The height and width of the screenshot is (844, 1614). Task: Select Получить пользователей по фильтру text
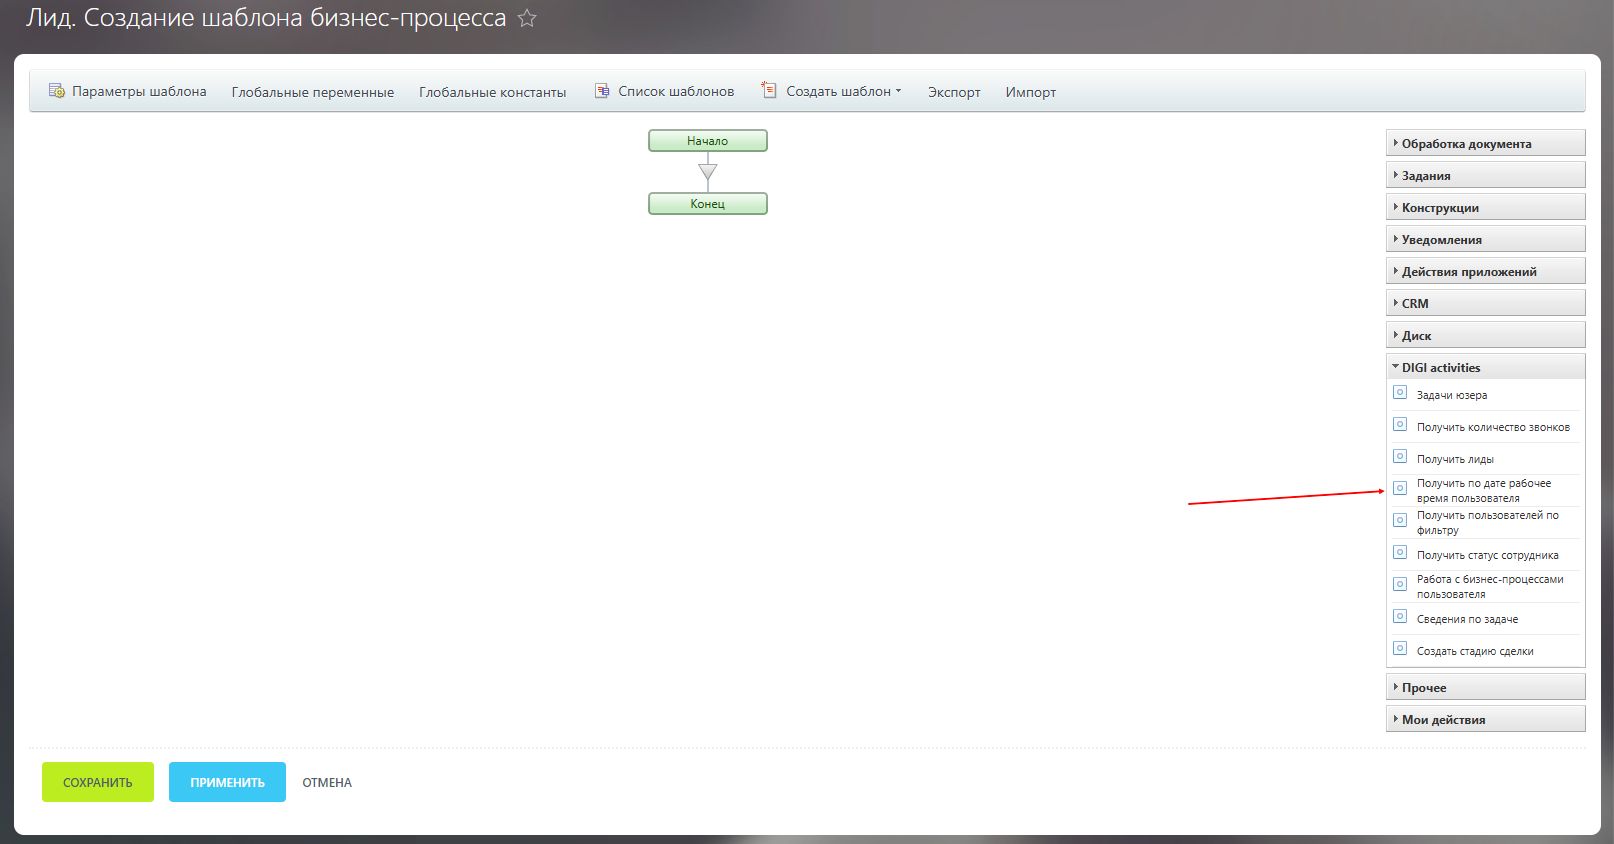pyautogui.click(x=1487, y=522)
